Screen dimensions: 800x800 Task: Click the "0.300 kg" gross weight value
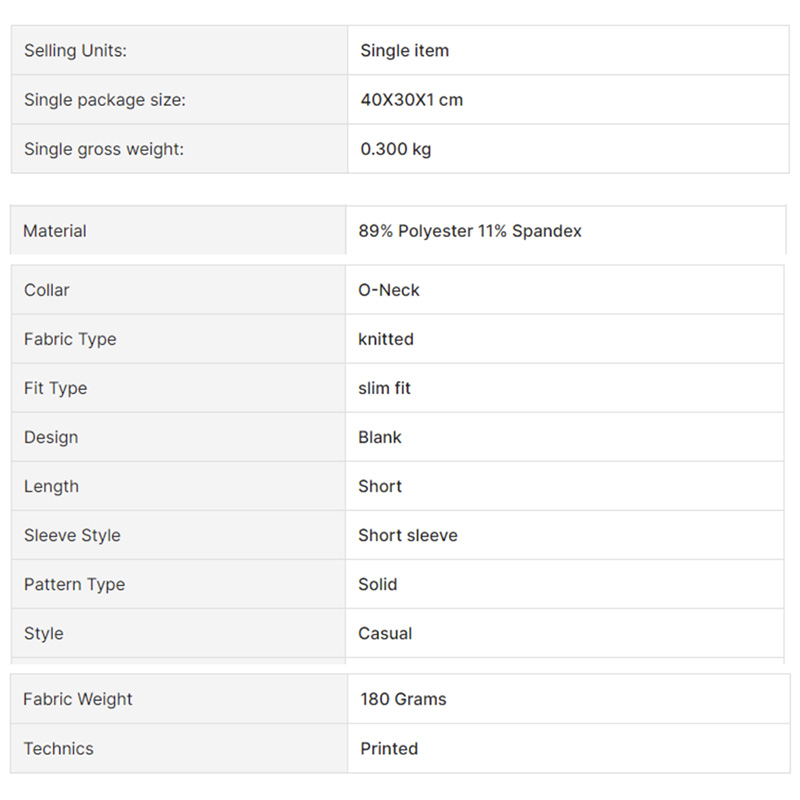point(395,149)
